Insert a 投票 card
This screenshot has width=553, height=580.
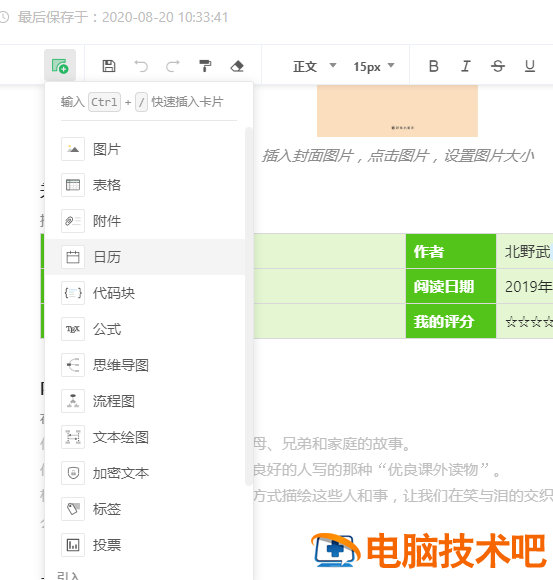[x=145, y=545]
